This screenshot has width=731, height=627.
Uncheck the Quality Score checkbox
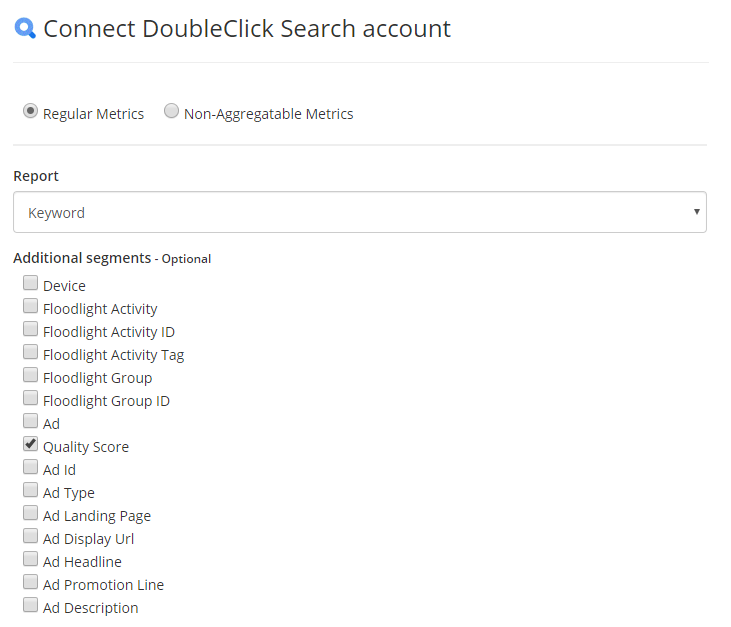[x=30, y=444]
